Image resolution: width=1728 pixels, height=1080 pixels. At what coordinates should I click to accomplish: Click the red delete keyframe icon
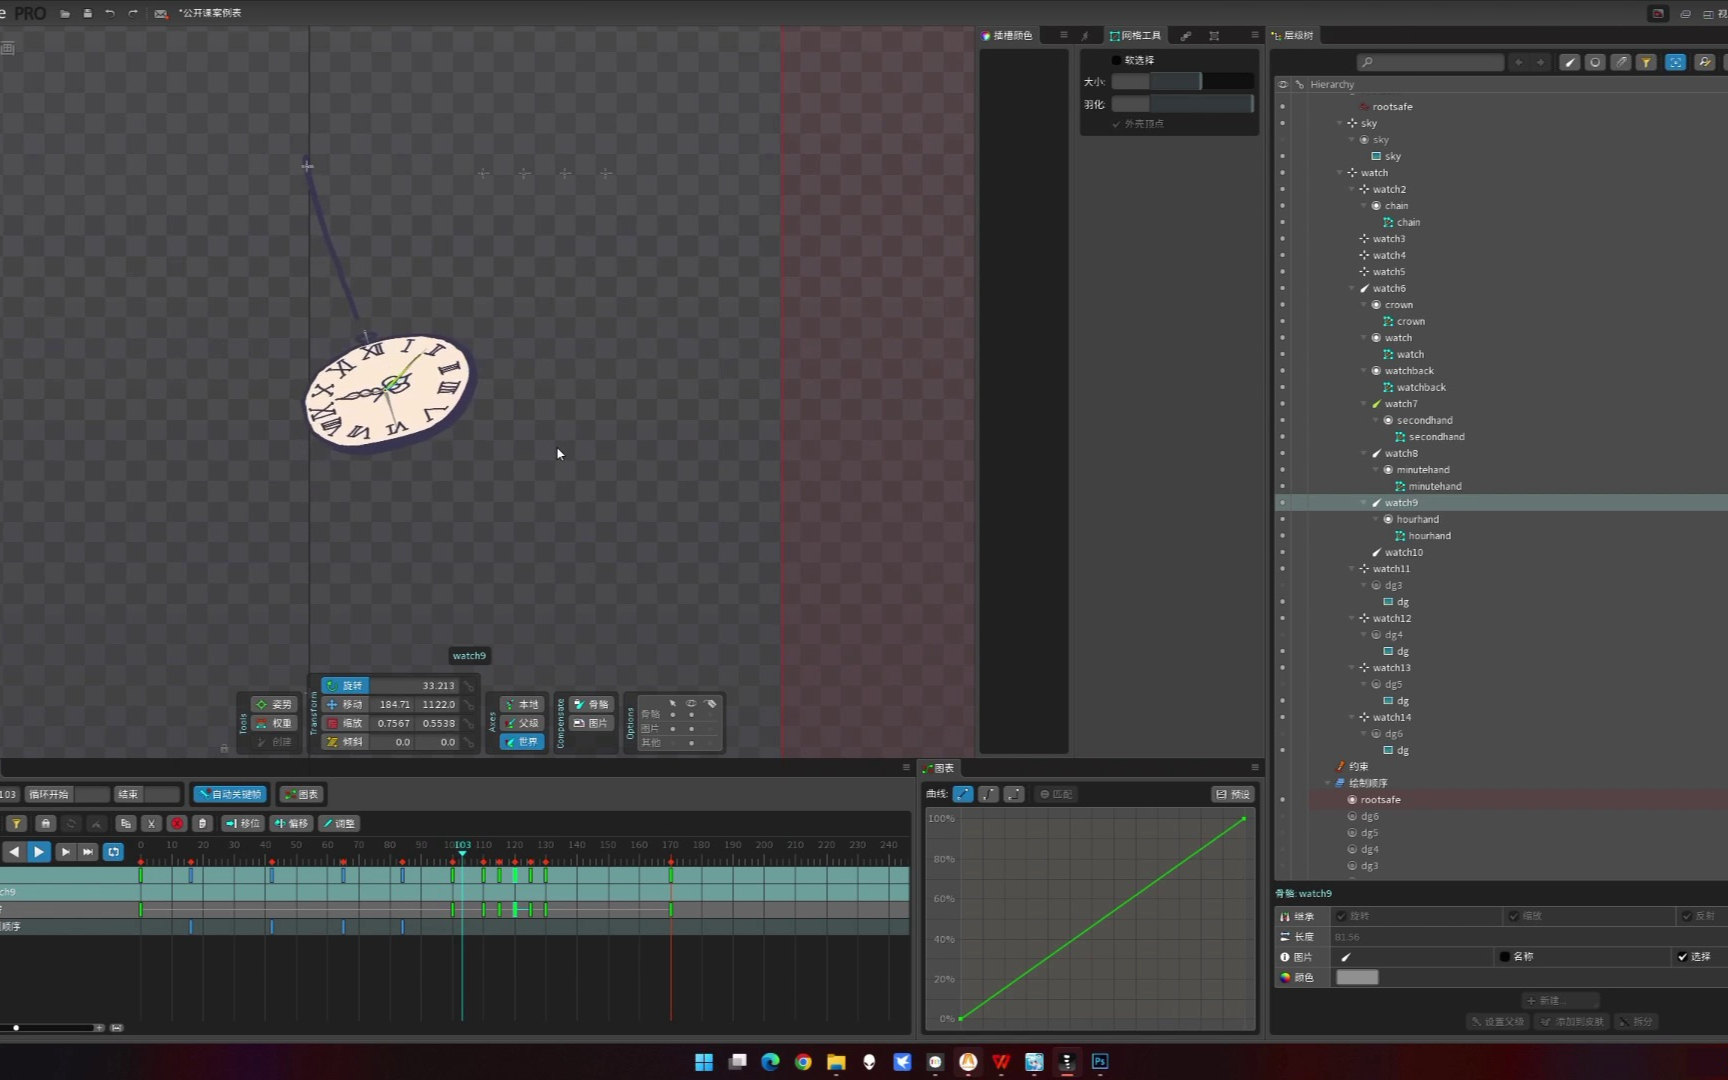(177, 824)
